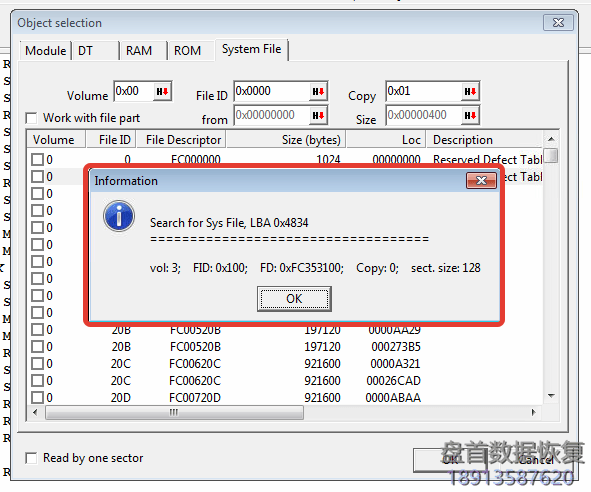Close the Object selection window
The width and height of the screenshot is (591, 492).
(559, 23)
